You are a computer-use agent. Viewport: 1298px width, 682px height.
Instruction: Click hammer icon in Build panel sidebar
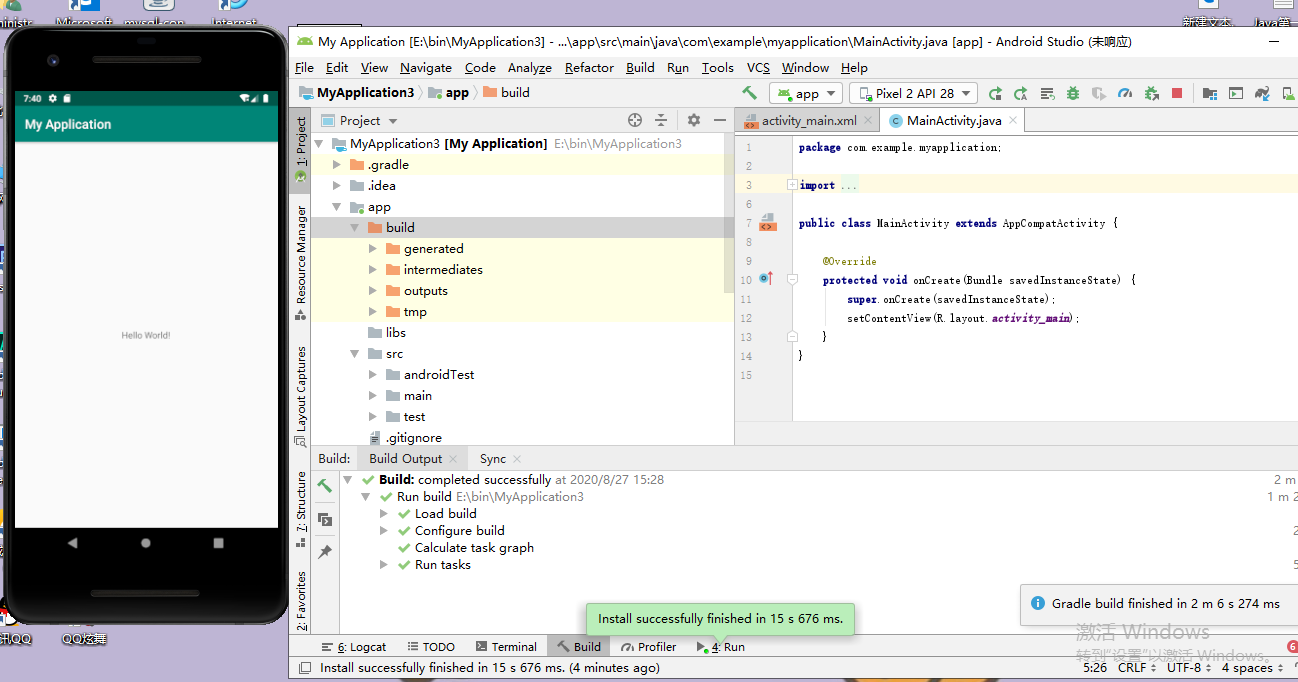click(x=325, y=486)
